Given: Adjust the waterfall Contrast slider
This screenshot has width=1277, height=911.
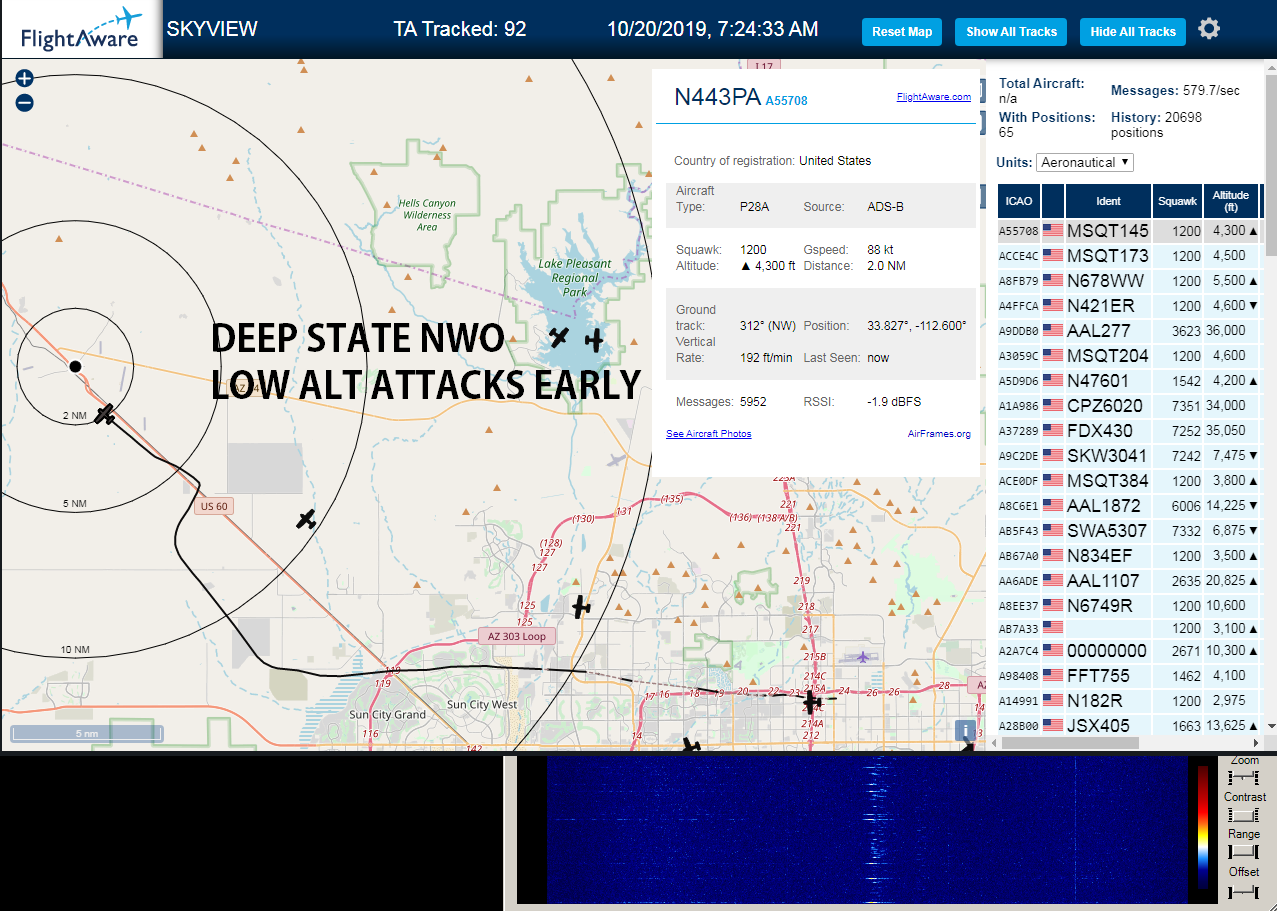Looking at the screenshot, I should (1243, 815).
